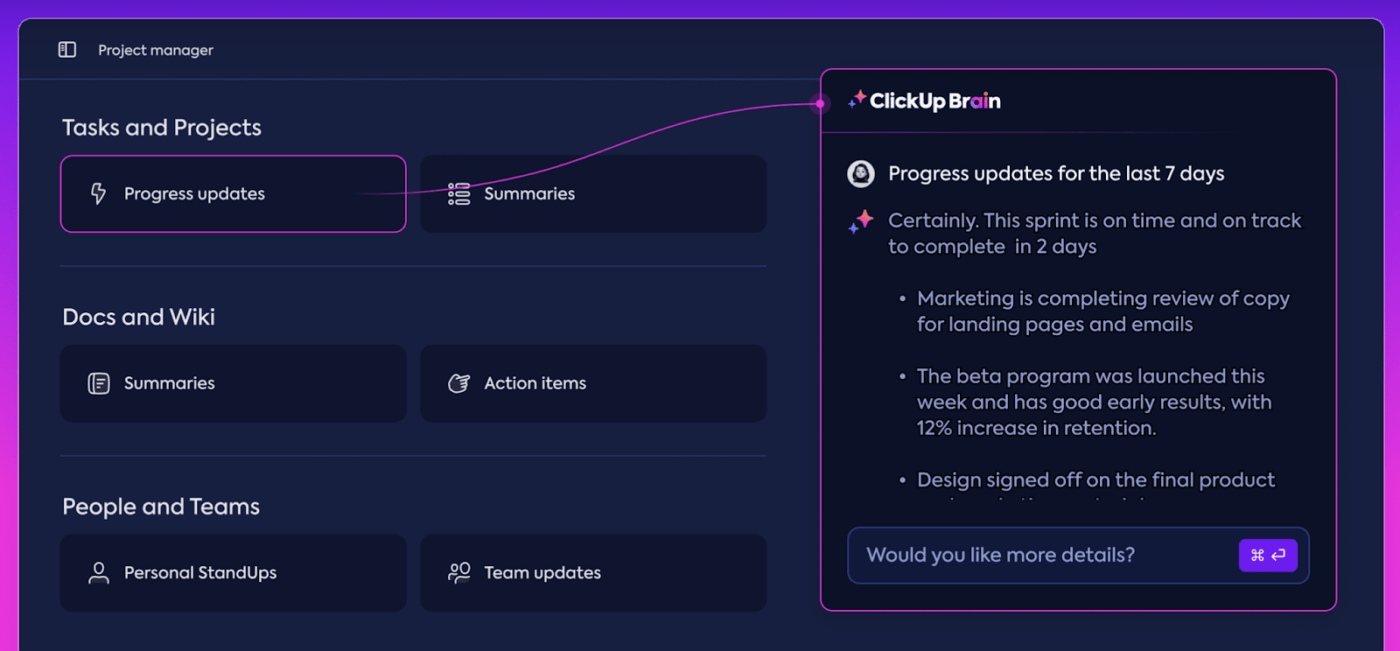Click the Project manager title
This screenshot has height=651, width=1400.
click(155, 50)
